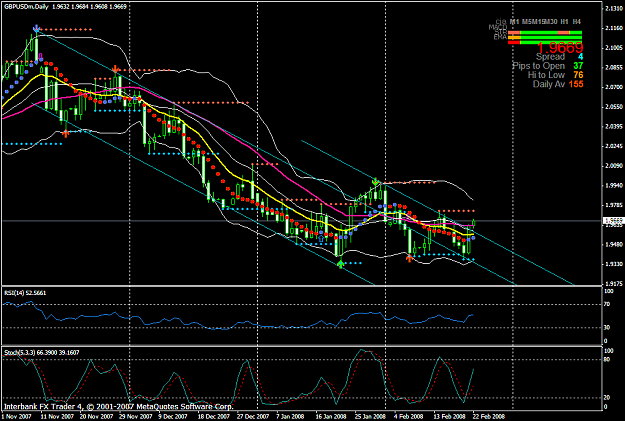The height and width of the screenshot is (421, 625).
Task: Click the Hi to Low value 76
Action: (578, 75)
